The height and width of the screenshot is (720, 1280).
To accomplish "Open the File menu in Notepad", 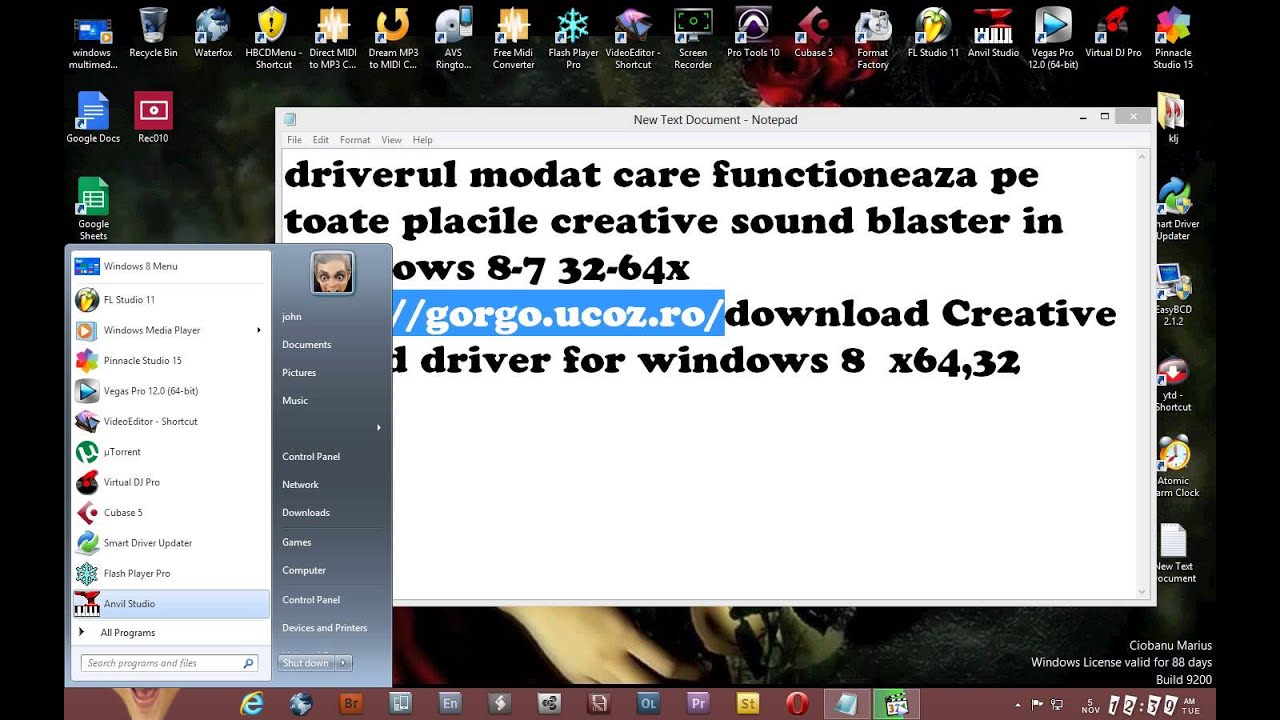I will click(294, 140).
